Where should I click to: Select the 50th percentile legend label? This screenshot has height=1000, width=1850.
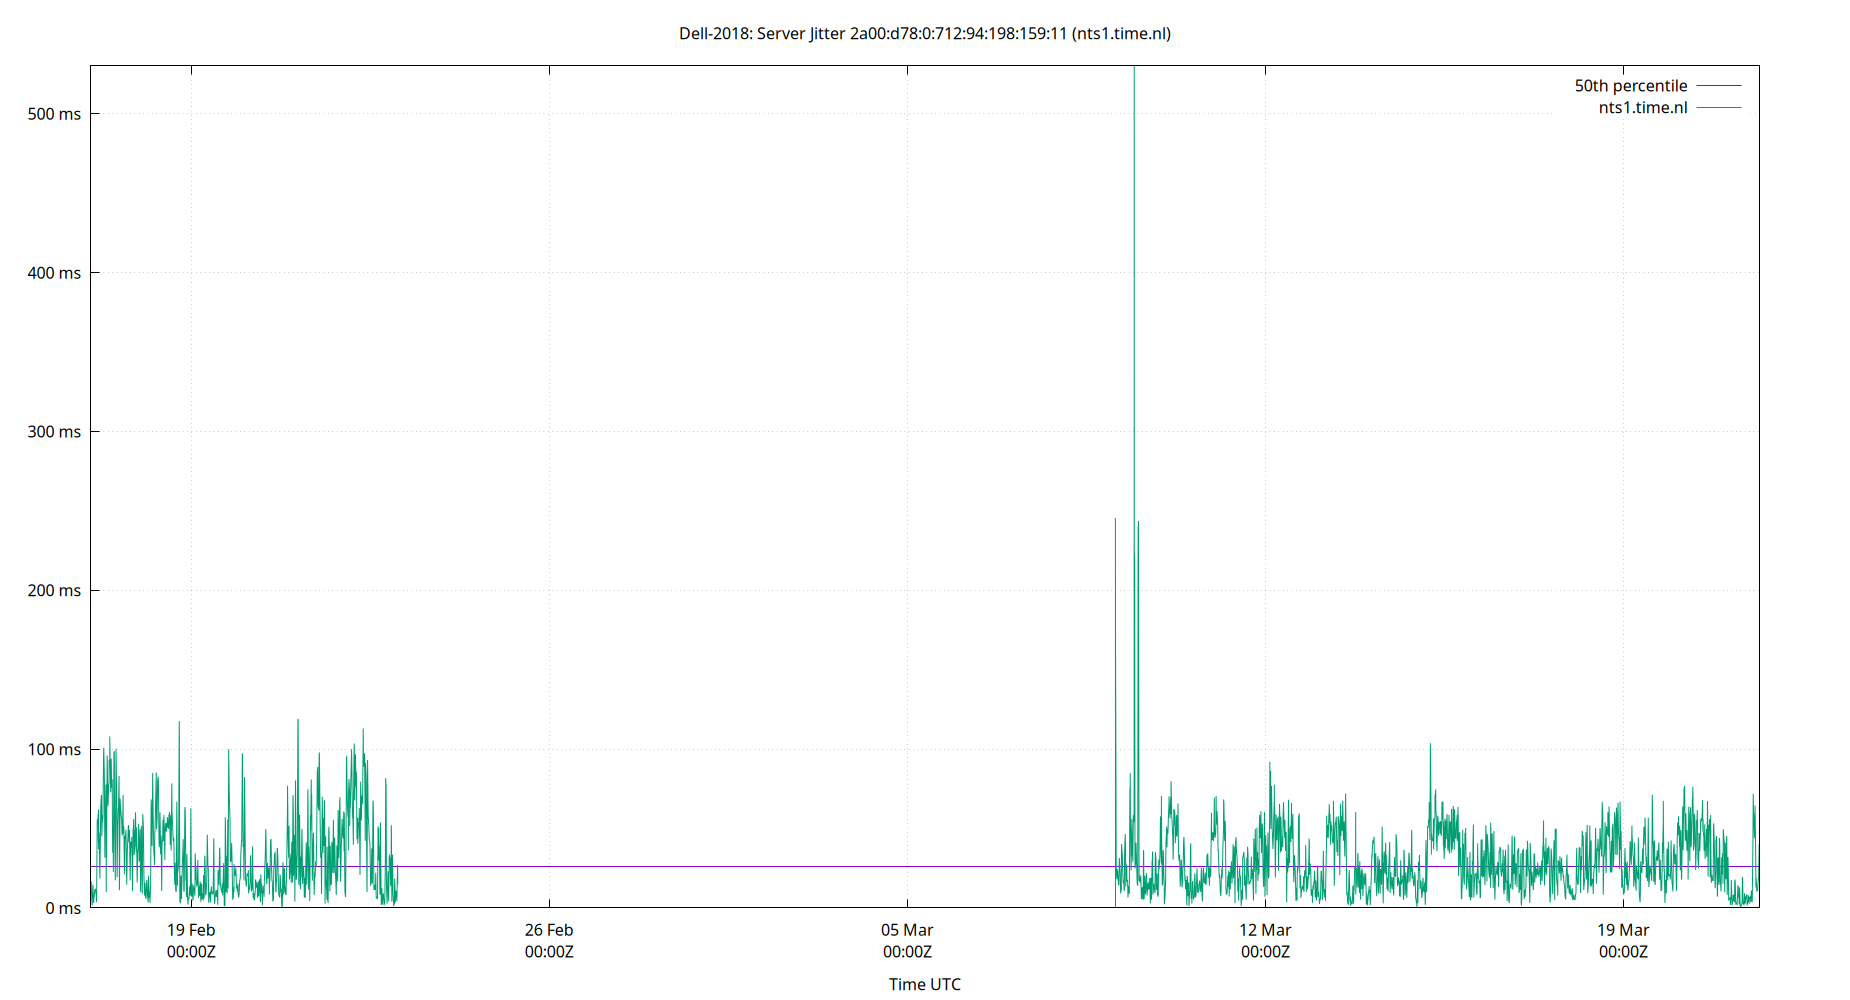1630,86
